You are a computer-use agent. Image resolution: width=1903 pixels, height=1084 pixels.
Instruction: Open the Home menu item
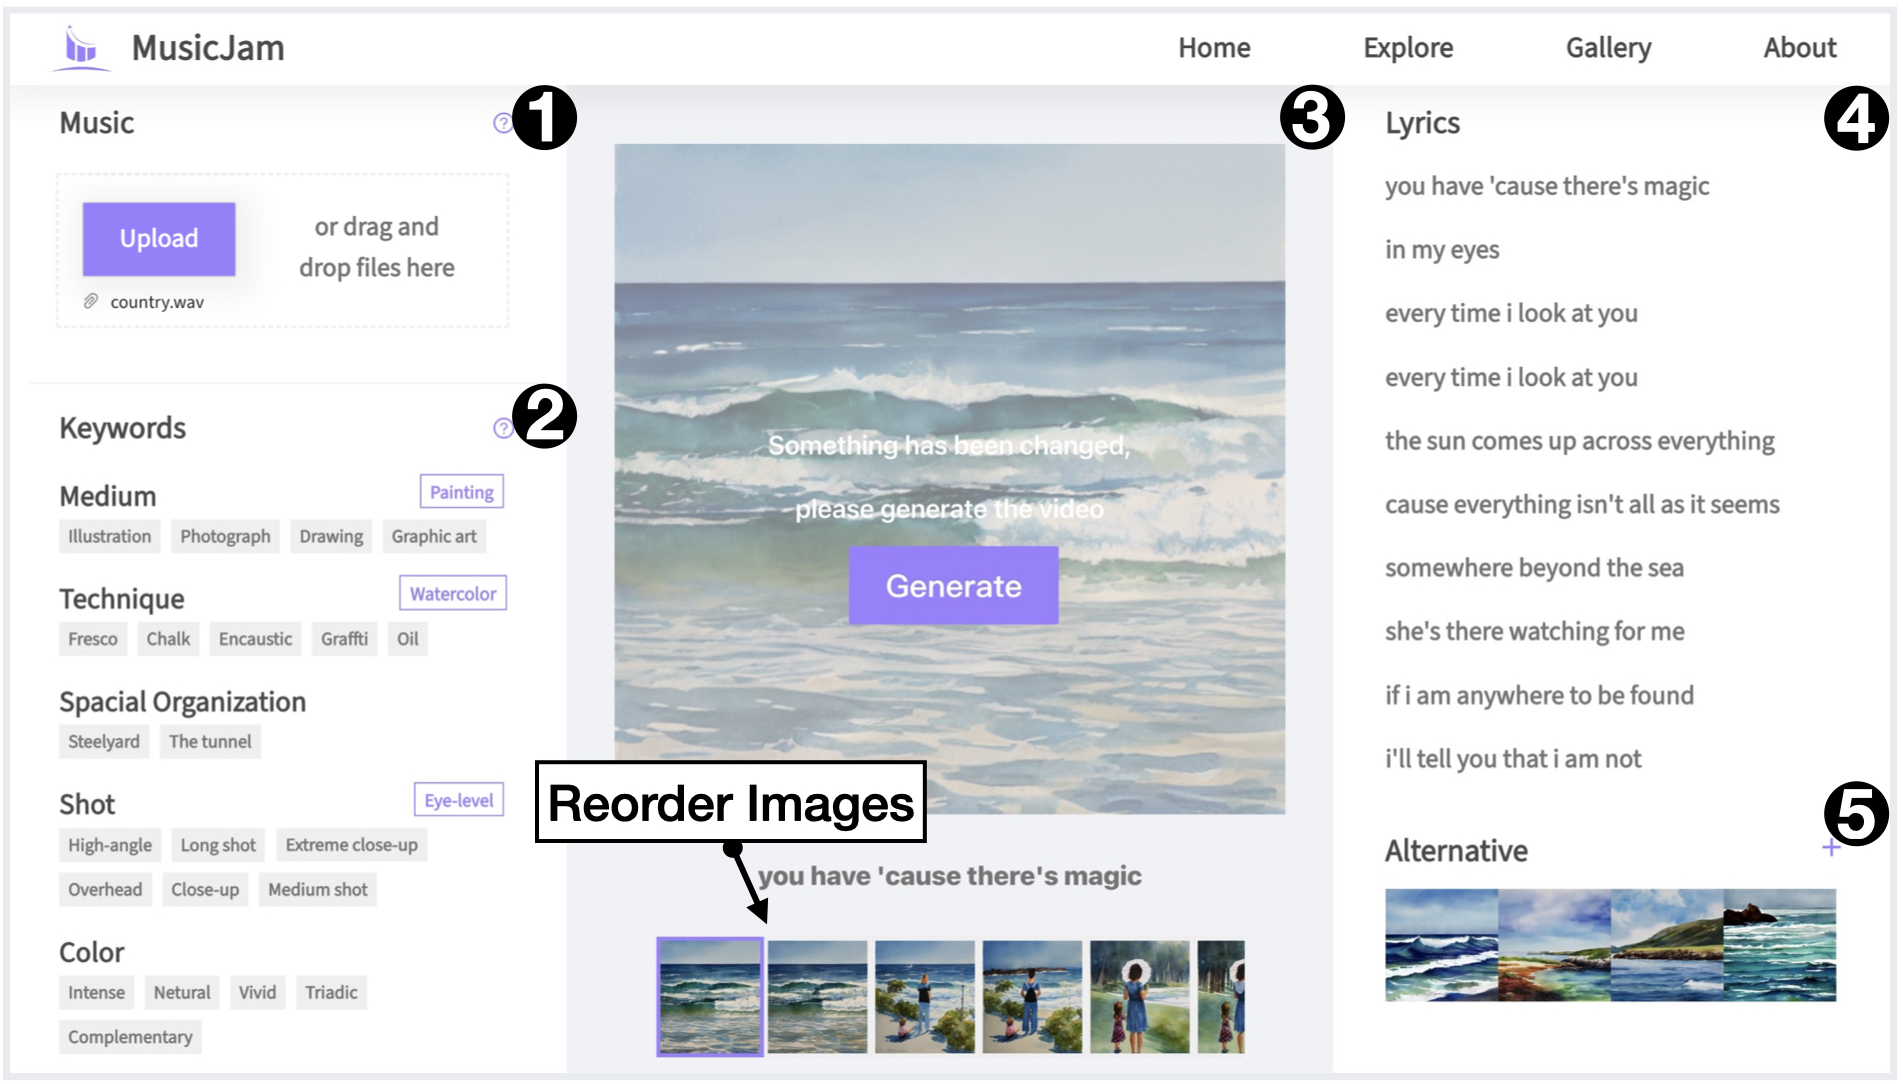click(x=1213, y=48)
